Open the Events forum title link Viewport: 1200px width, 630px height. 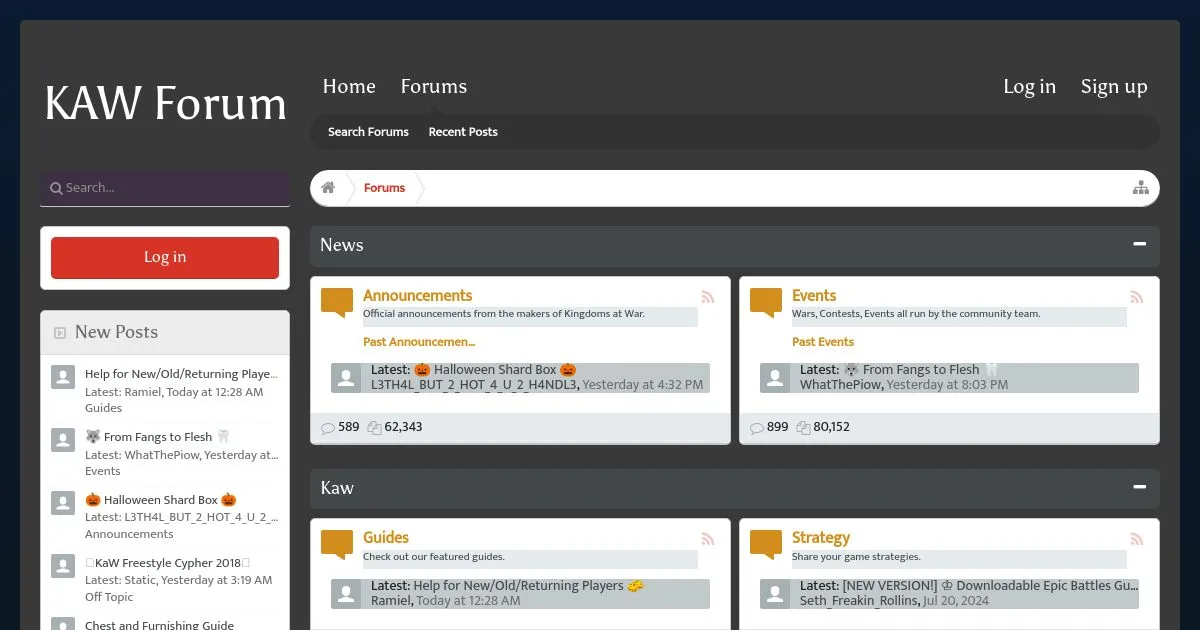click(814, 296)
